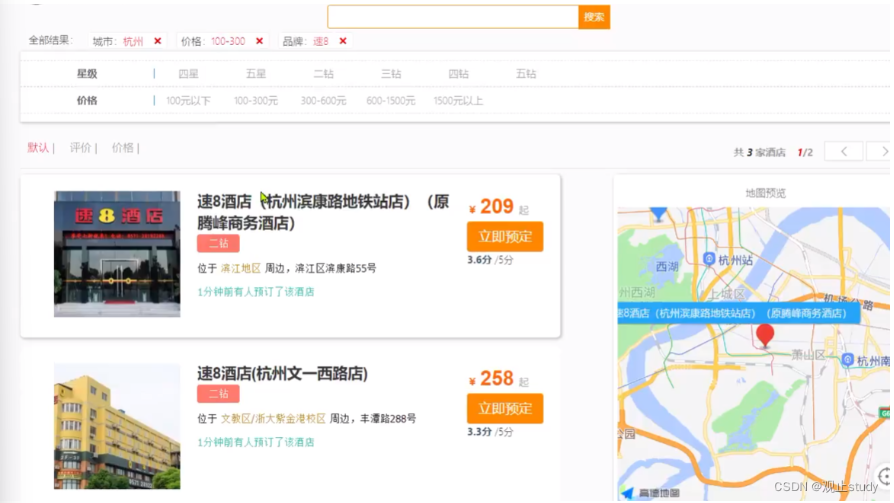Filter by 三钻 rating
The image size is (894, 503).
391,74
